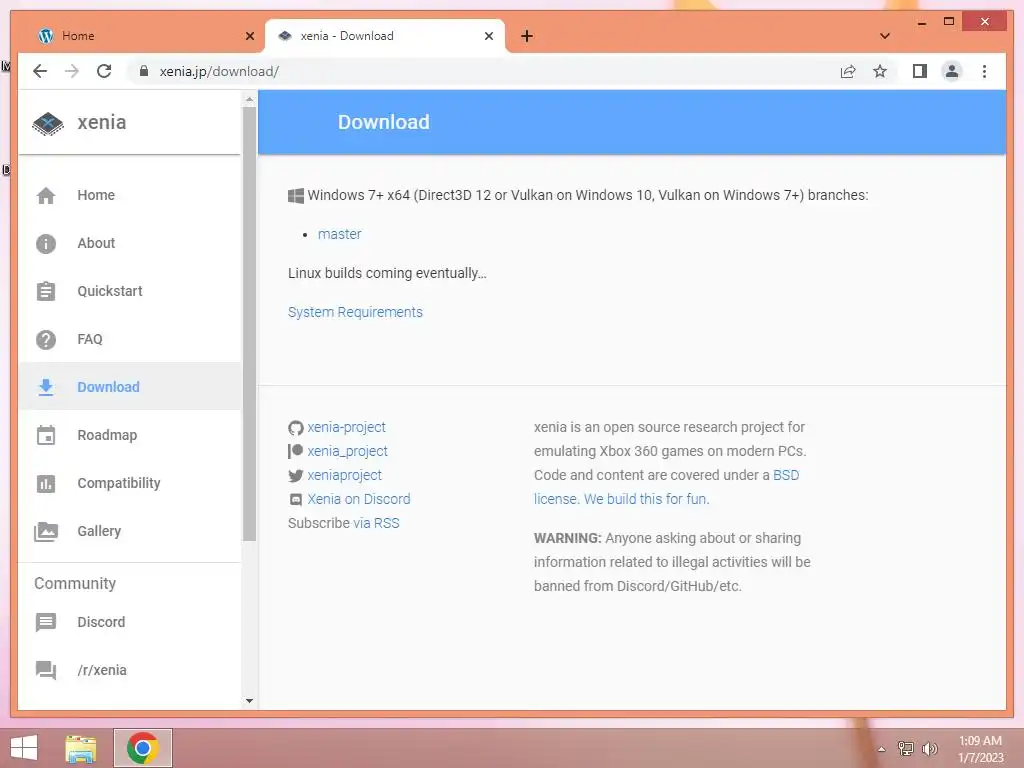1024x768 pixels.
Task: Open the Chrome profile avatar
Action: 952,71
